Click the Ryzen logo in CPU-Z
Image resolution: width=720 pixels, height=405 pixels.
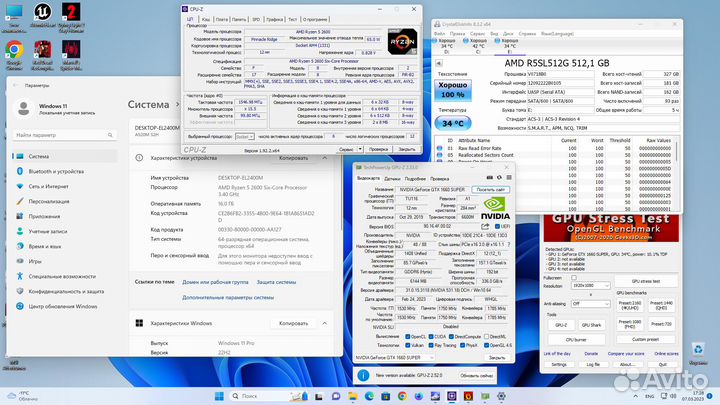(x=402, y=41)
